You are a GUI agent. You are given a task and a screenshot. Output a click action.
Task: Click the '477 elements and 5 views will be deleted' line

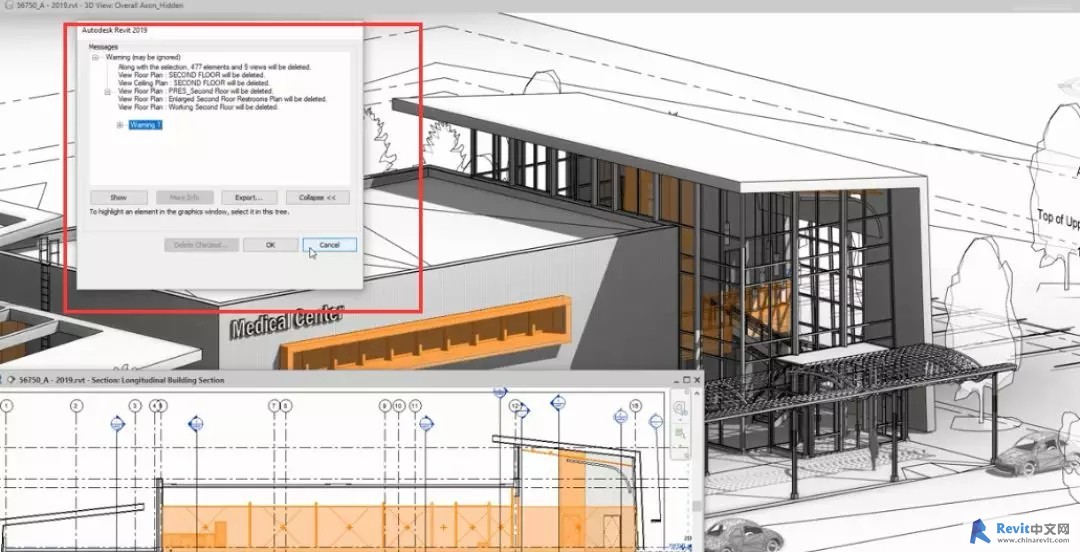coord(215,67)
